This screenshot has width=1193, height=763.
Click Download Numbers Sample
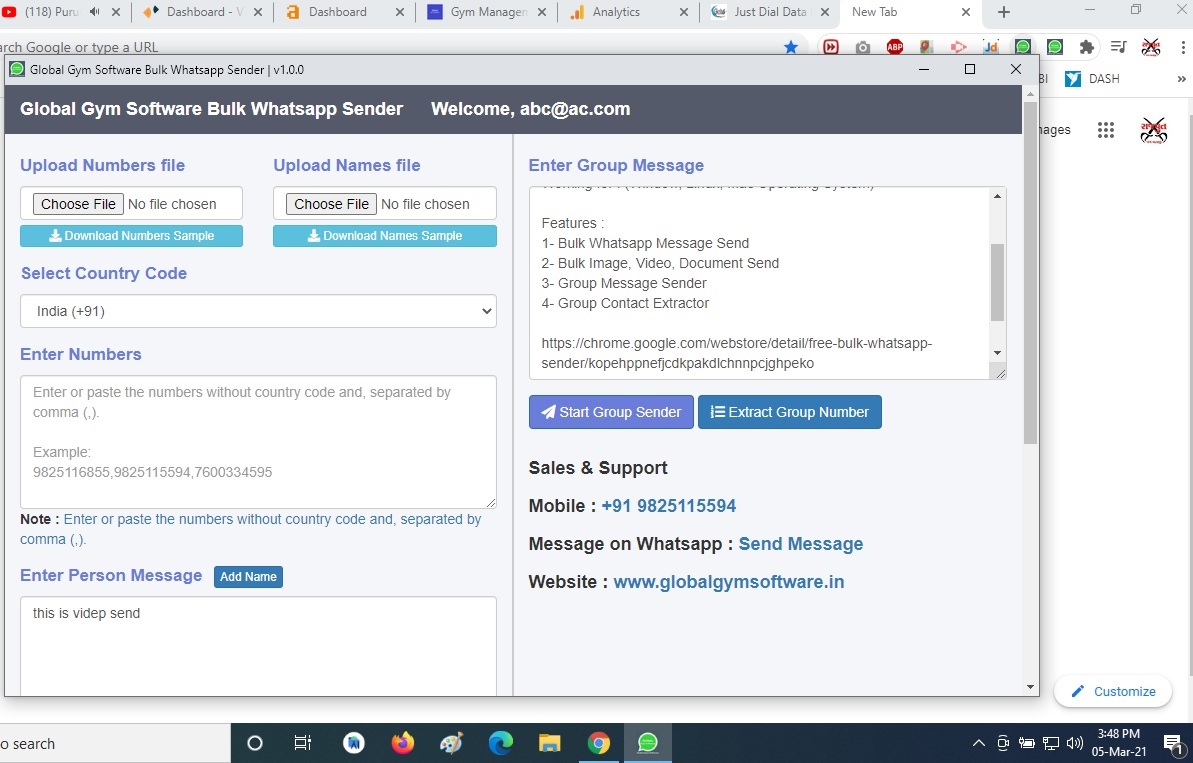pyautogui.click(x=131, y=235)
